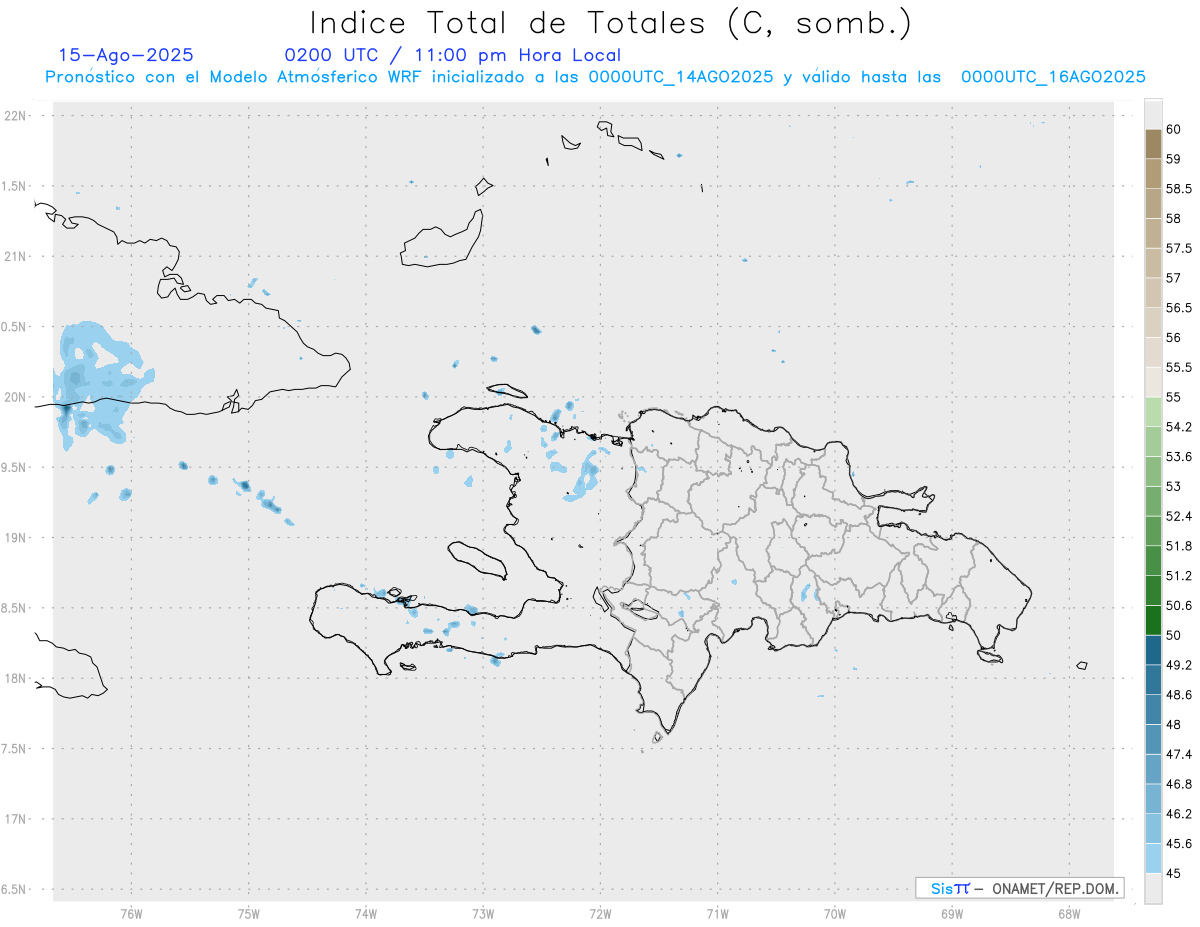The image size is (1200, 927).
Task: Click the '22N' latitude label
Action: (x=15, y=115)
